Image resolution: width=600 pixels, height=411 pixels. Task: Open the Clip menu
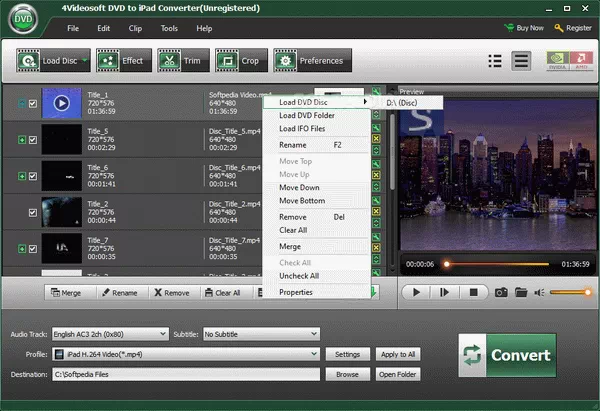tap(135, 28)
